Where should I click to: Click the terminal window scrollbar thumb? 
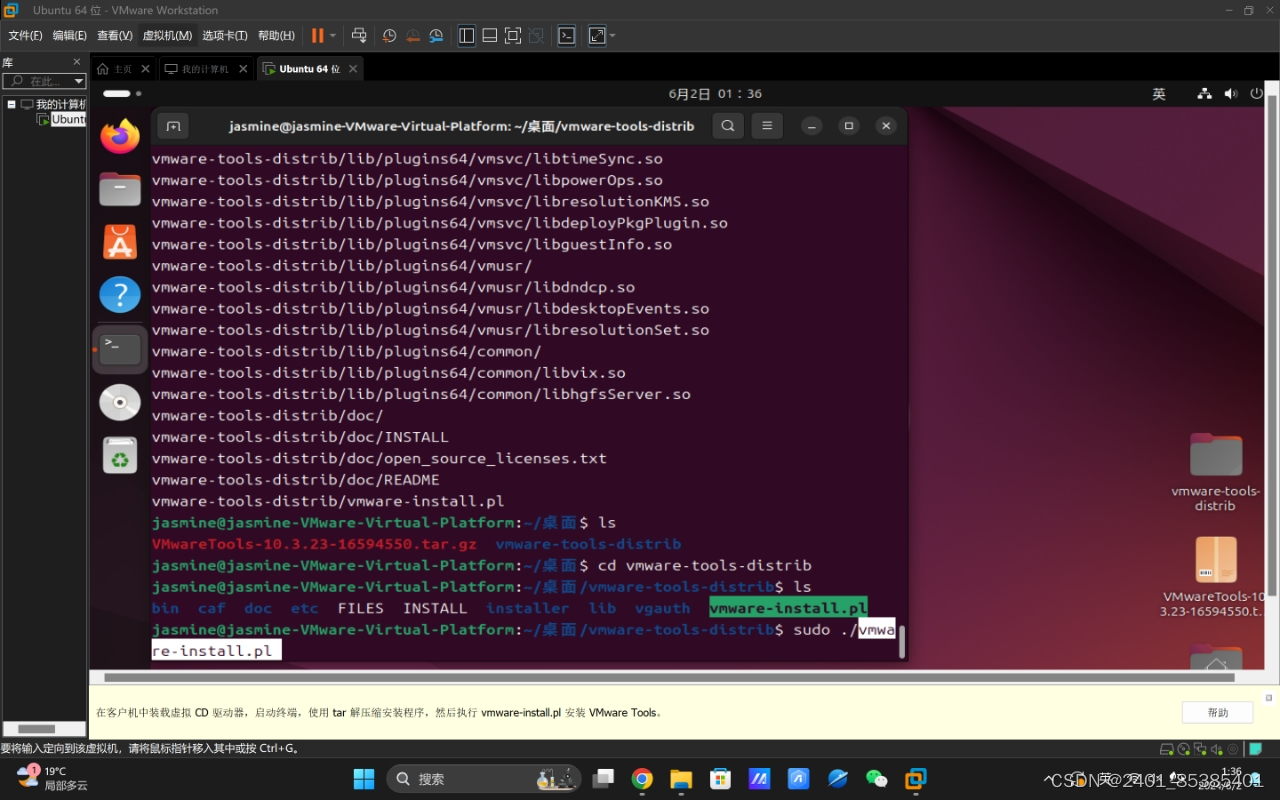(x=902, y=643)
